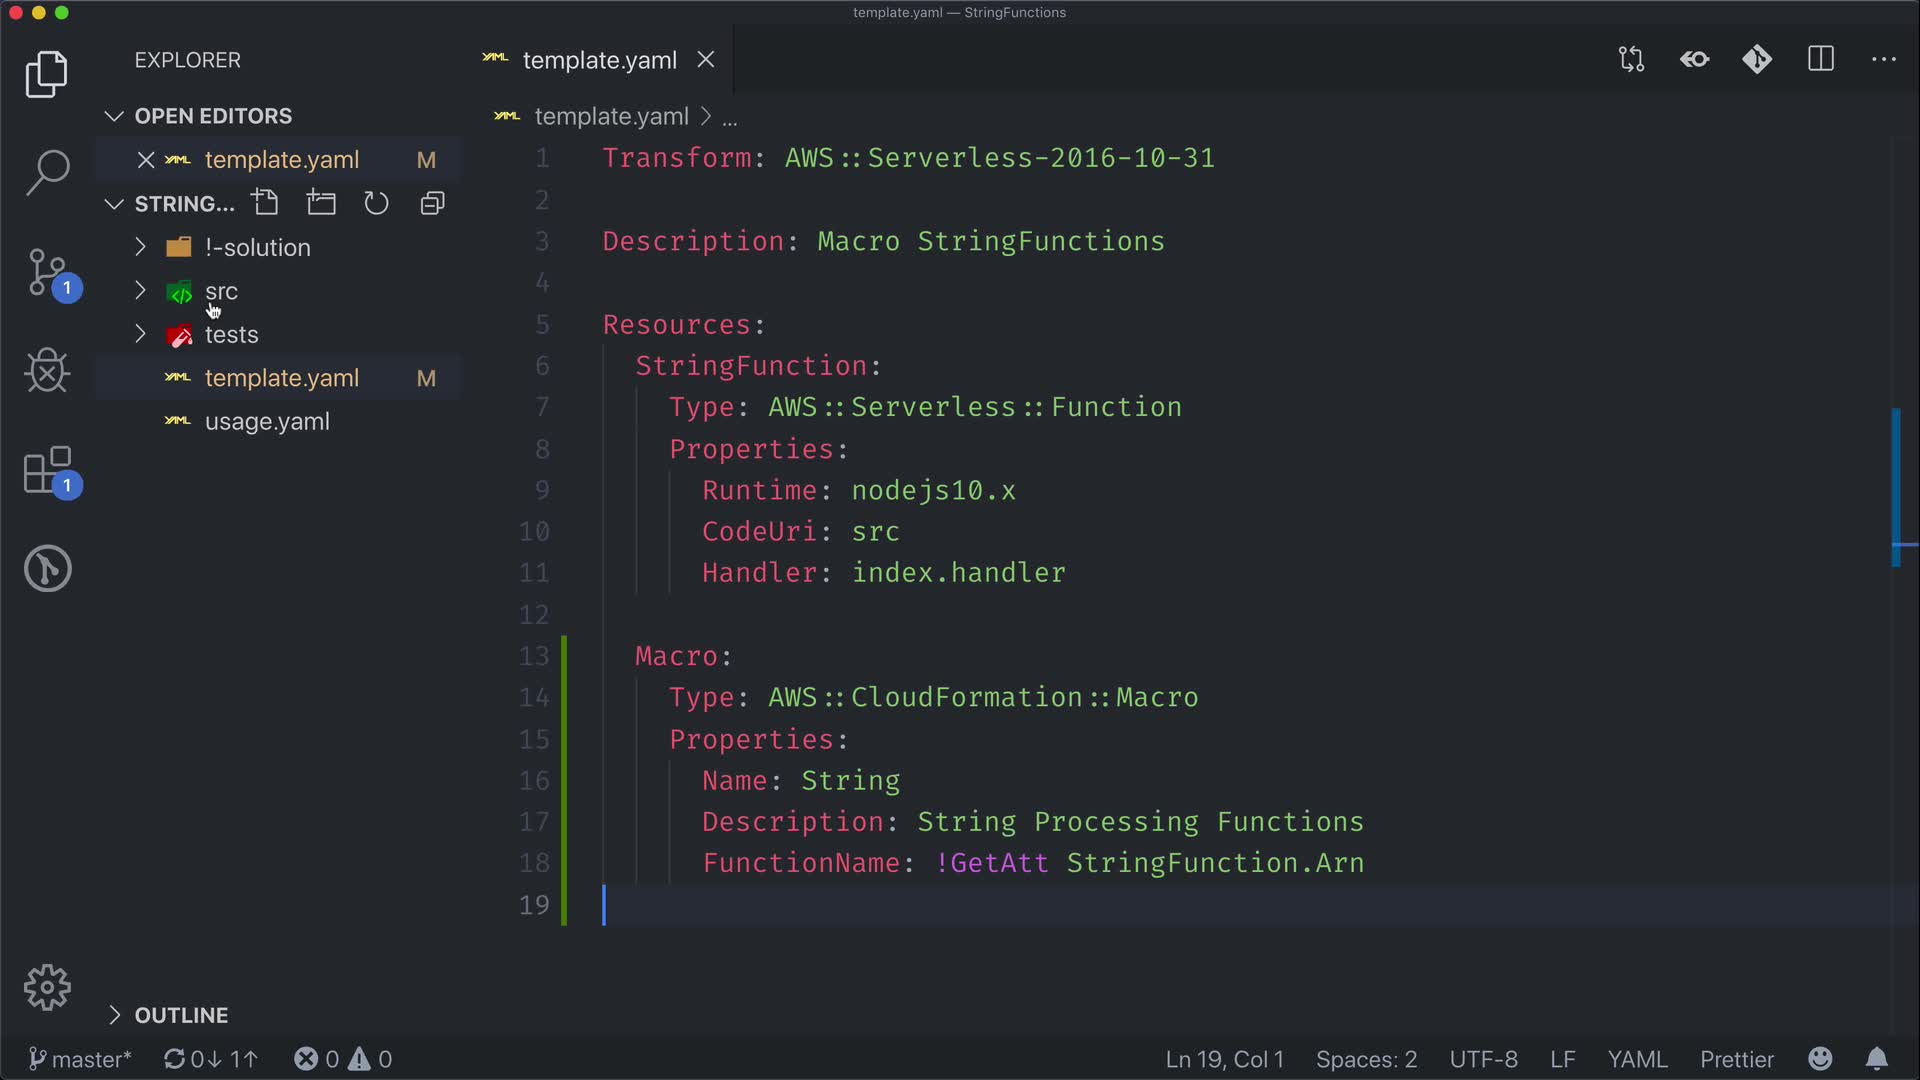The image size is (1920, 1080).
Task: Change the YAML language mode
Action: pos(1637,1059)
